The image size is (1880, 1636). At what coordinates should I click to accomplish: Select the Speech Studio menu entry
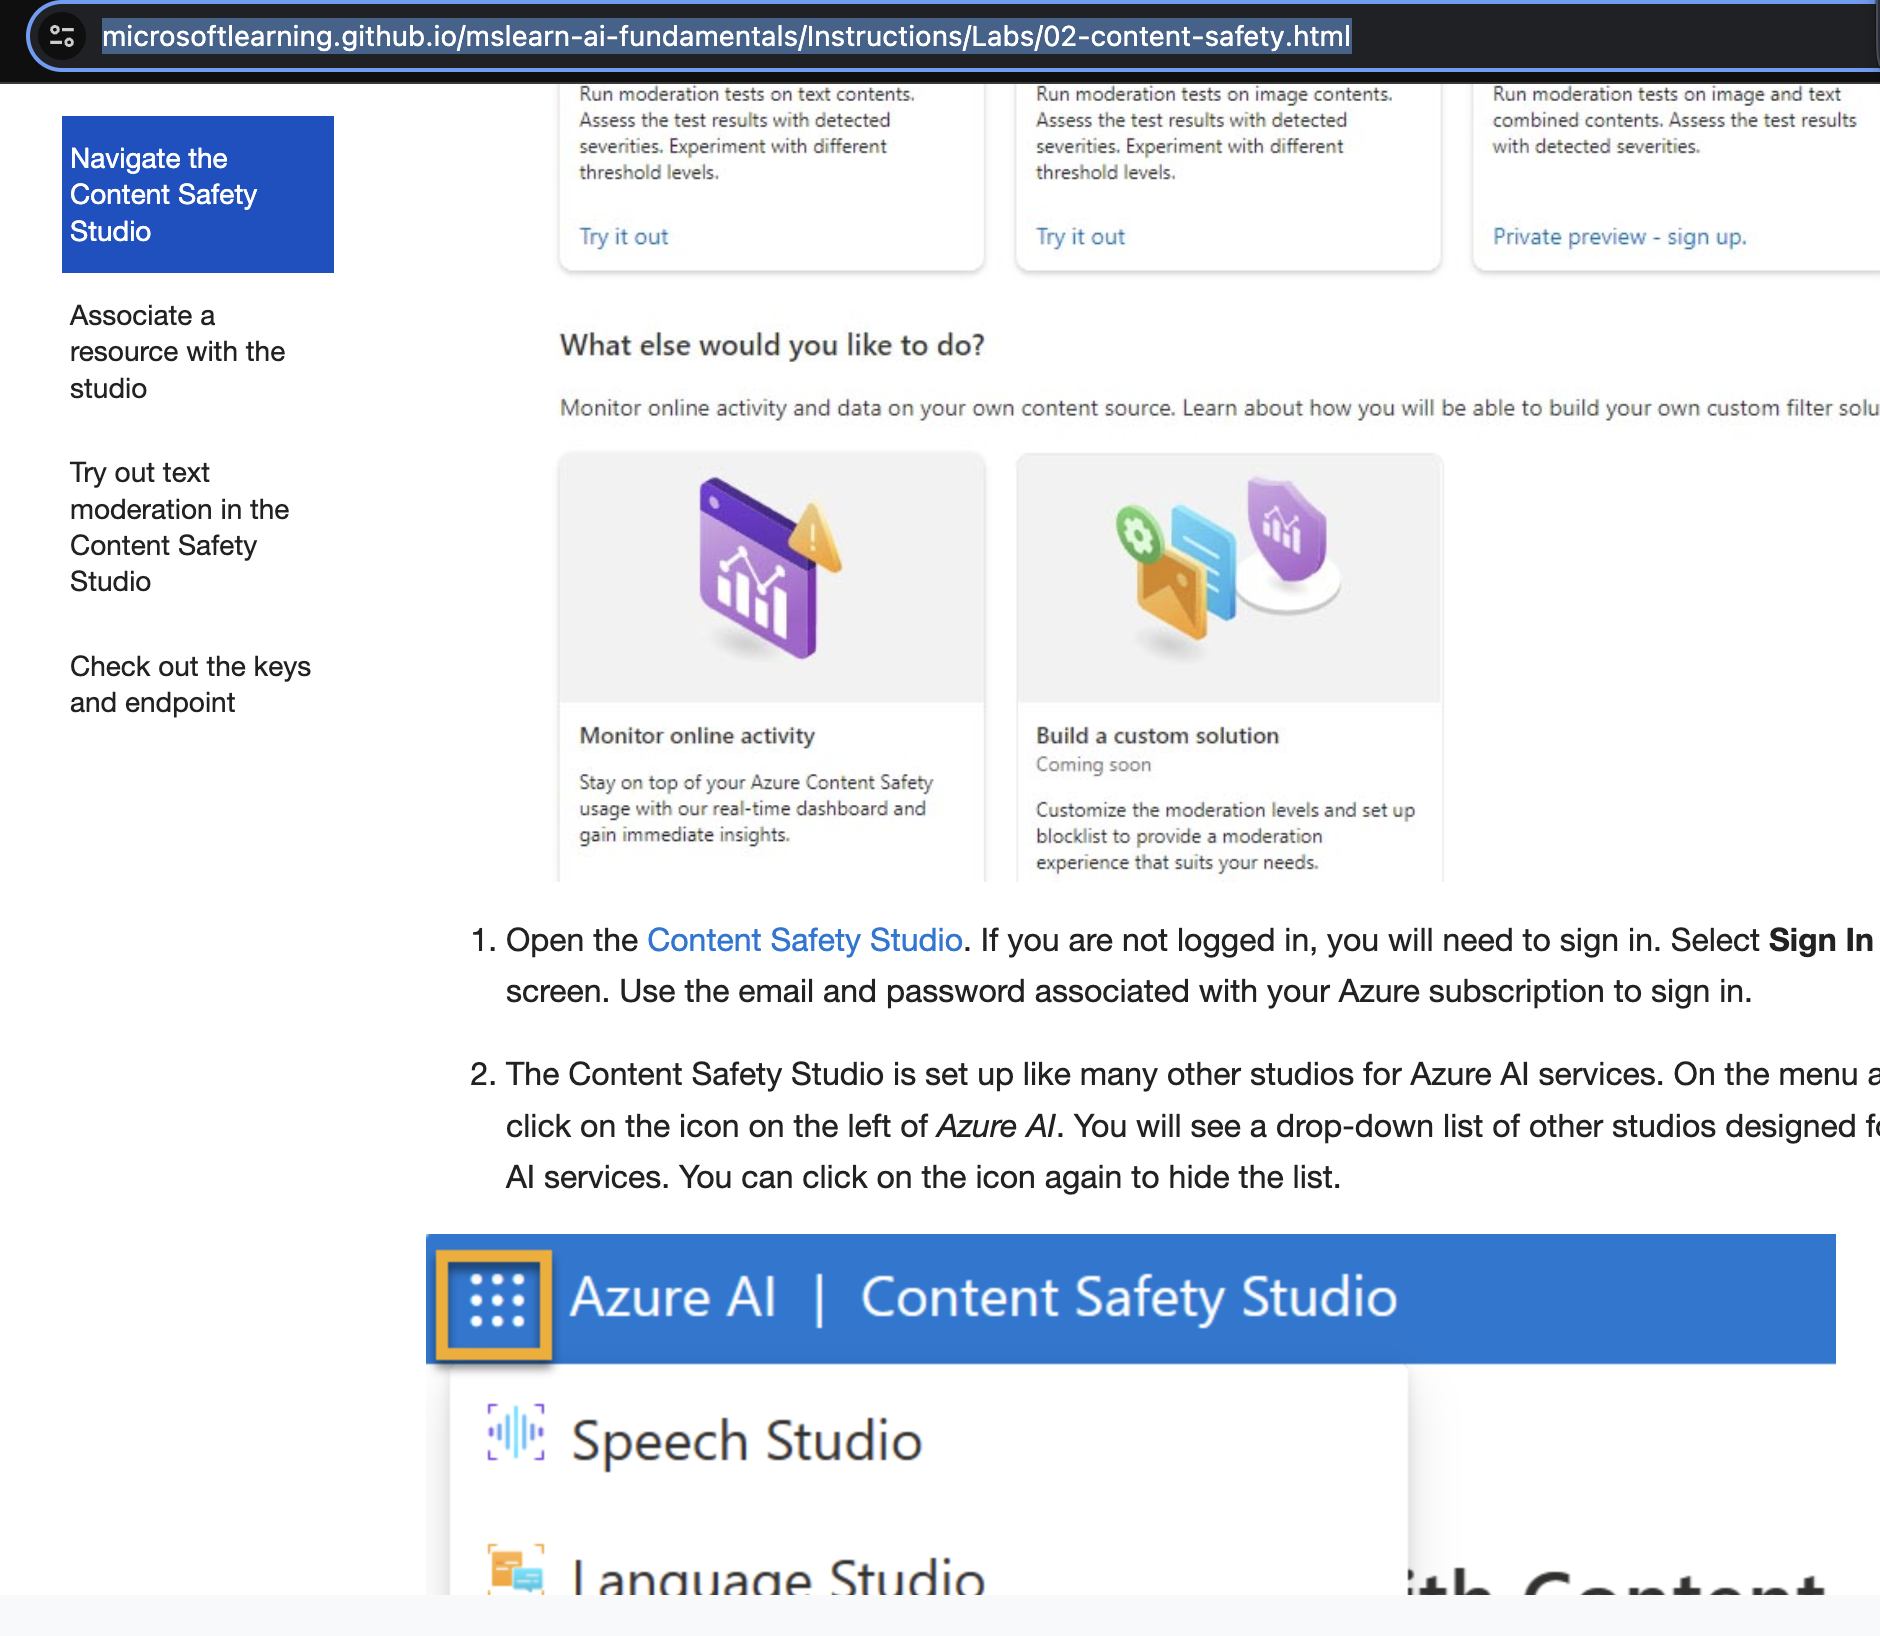pyautogui.click(x=746, y=1435)
